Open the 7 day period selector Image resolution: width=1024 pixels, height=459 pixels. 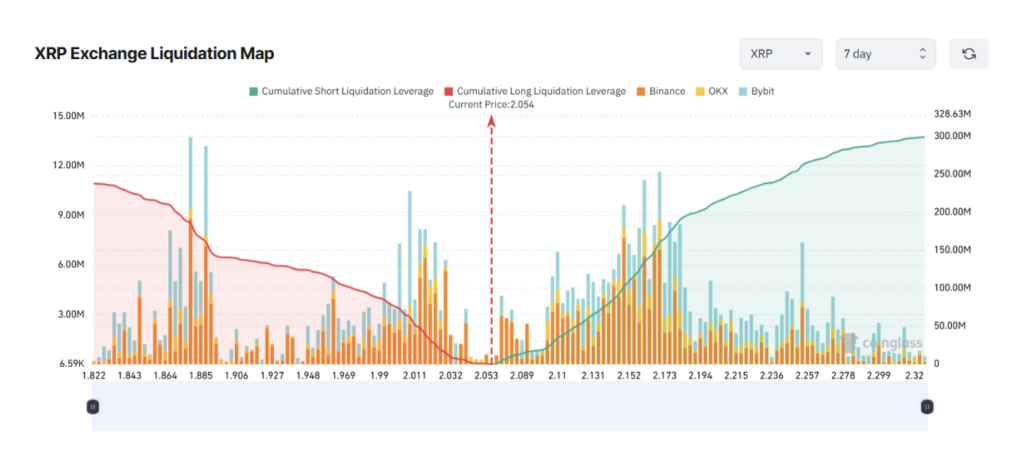885,54
